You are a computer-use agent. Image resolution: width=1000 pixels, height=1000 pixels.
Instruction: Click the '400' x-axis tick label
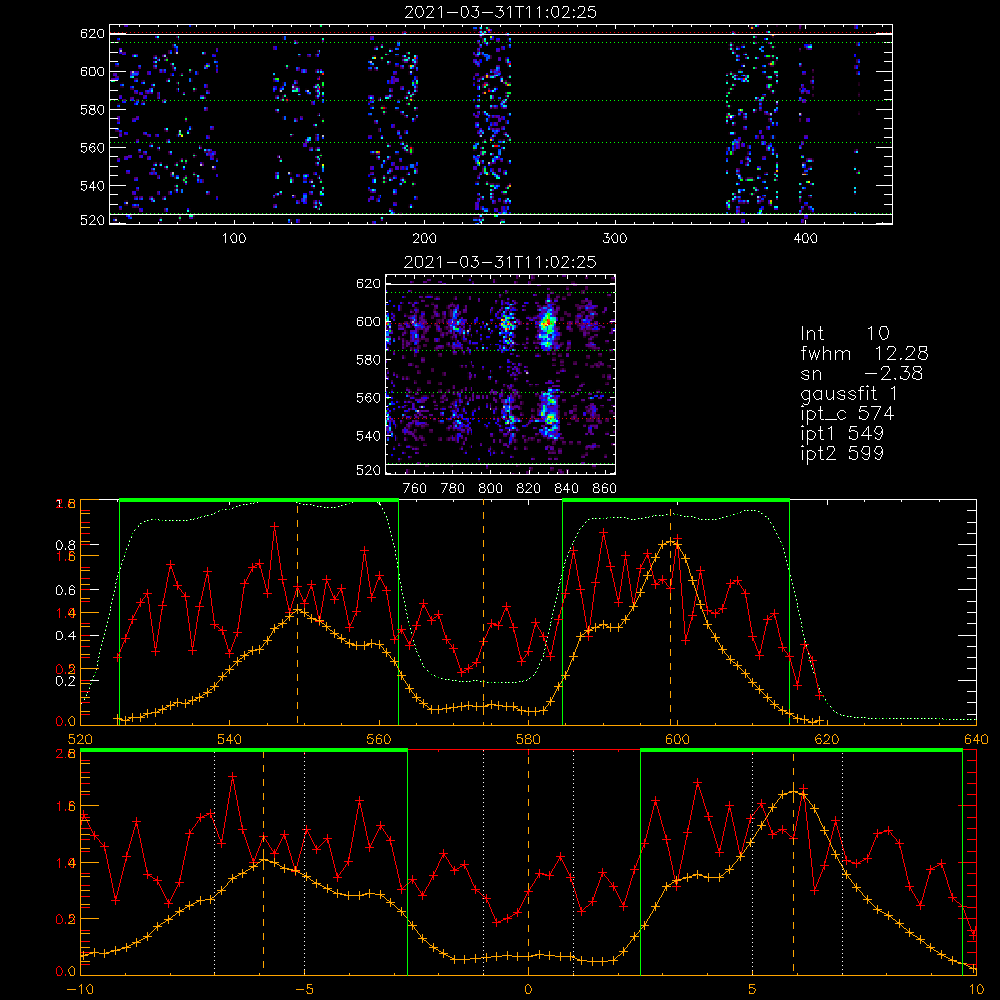pyautogui.click(x=805, y=239)
